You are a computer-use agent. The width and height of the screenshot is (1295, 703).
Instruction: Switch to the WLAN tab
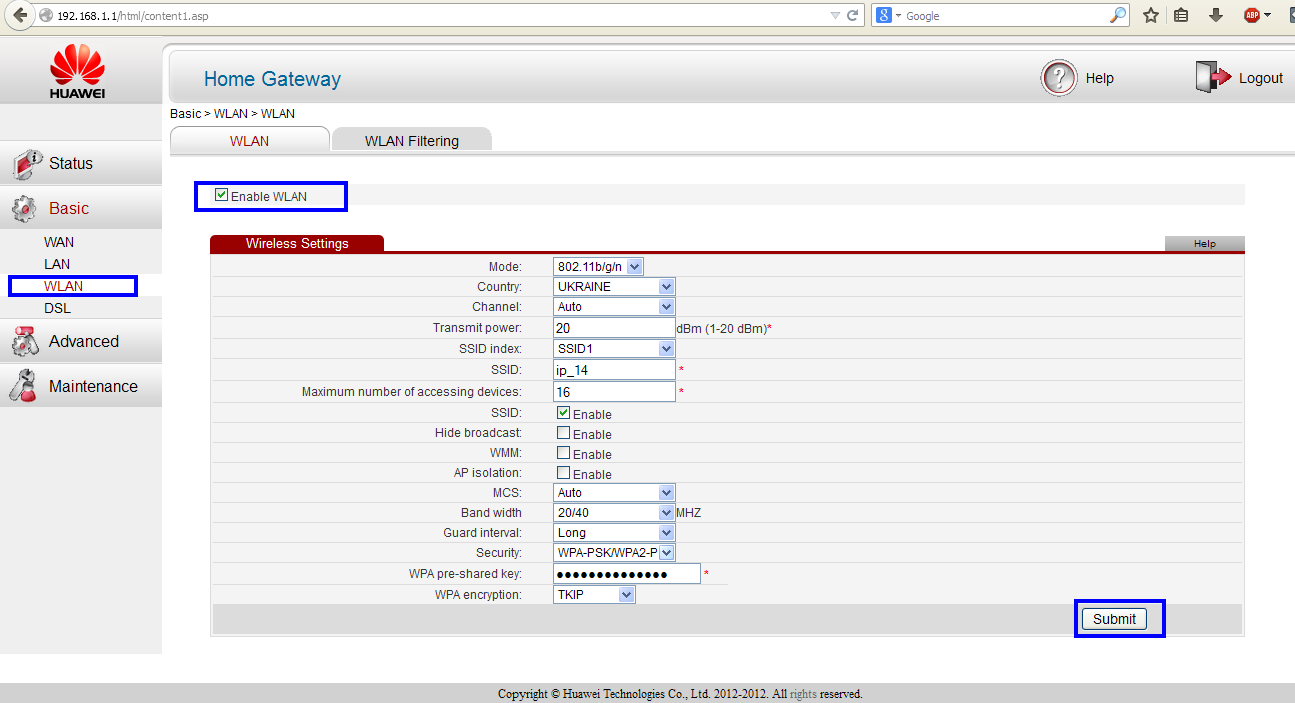click(249, 140)
